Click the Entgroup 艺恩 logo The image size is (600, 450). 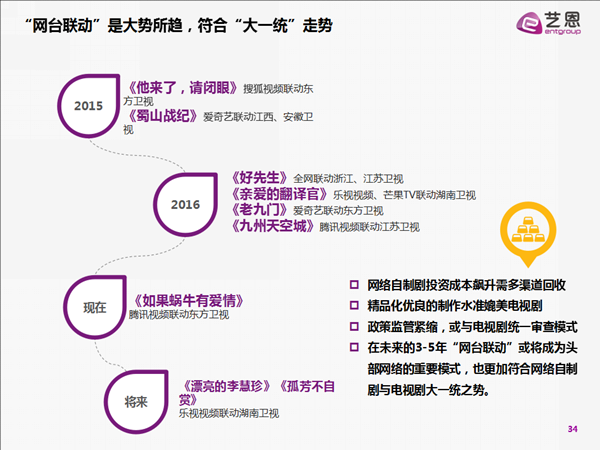pos(548,23)
